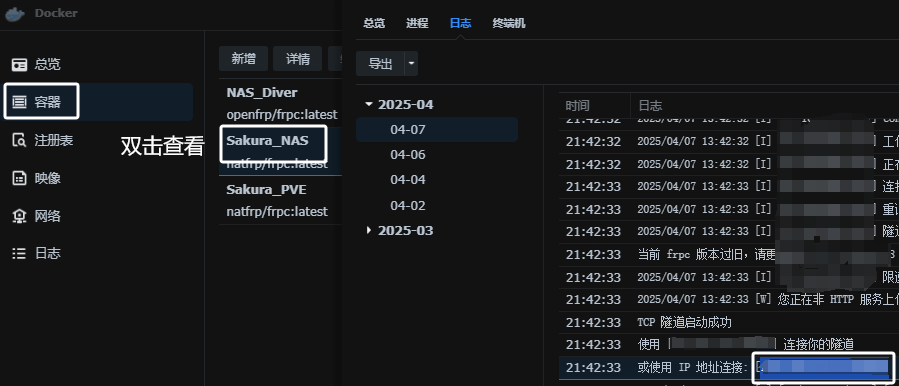
Task: Click the 新增 button
Action: pos(243,59)
